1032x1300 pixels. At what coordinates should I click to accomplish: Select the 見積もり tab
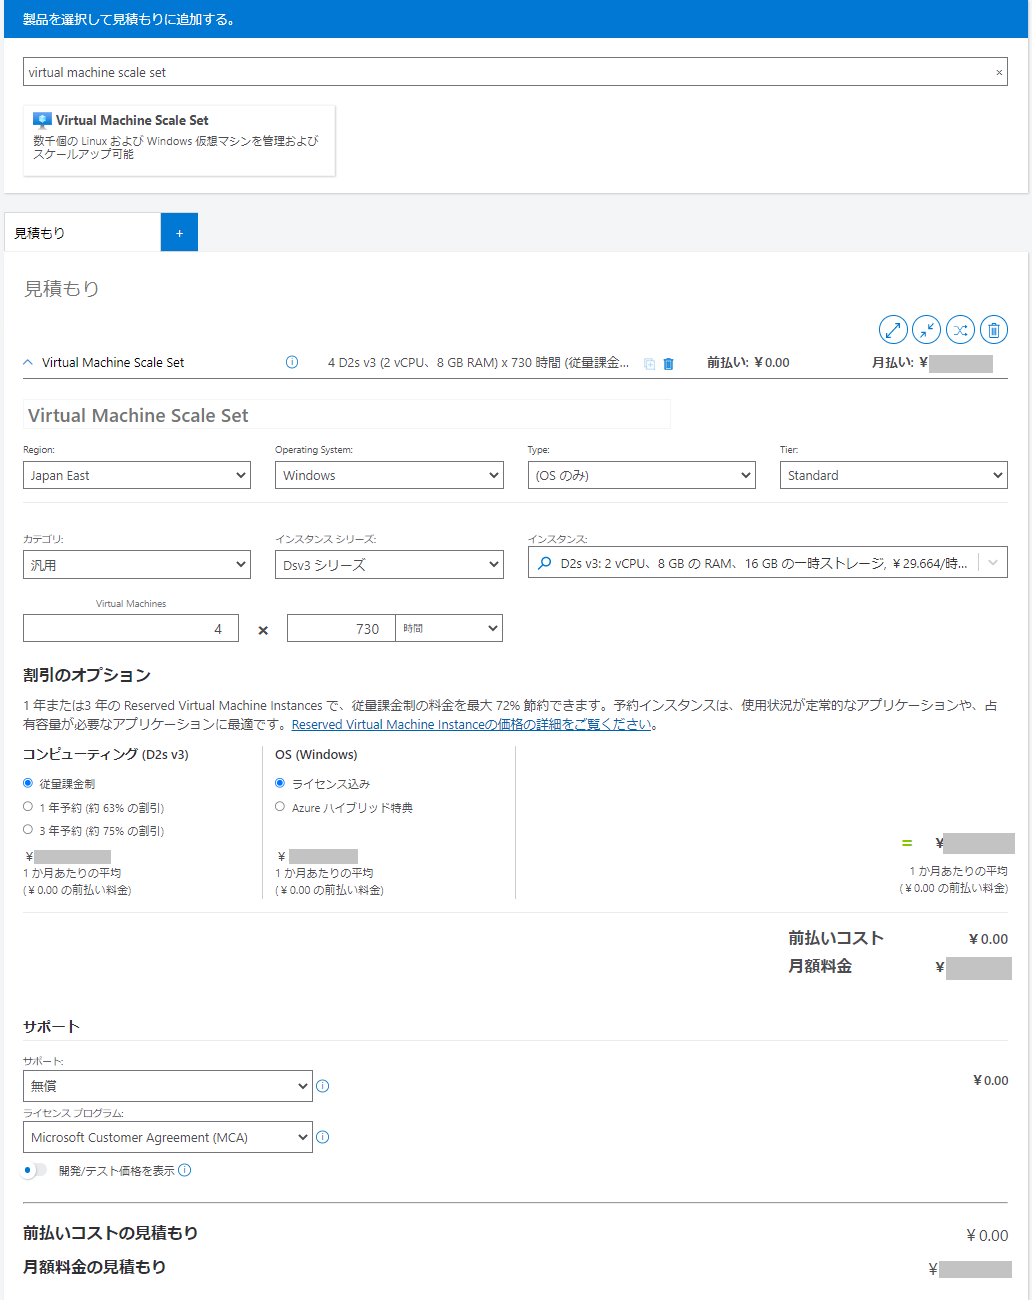pyautogui.click(x=82, y=232)
